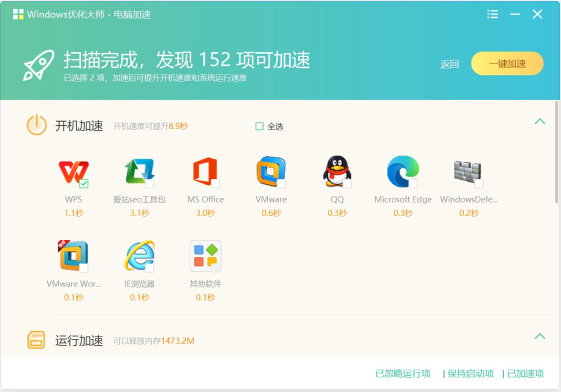This screenshot has height=392, width=561.
Task: Click the IE浏览器 icon
Action: click(x=140, y=256)
